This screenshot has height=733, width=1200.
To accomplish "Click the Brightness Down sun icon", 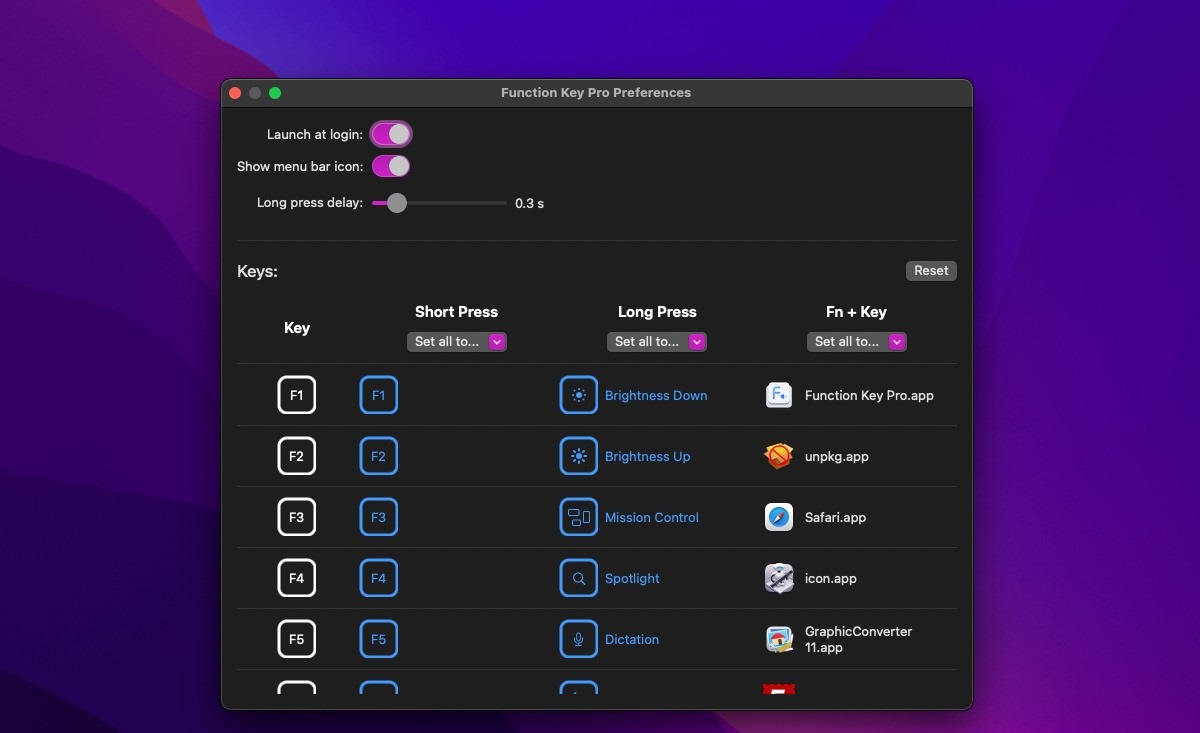I will pyautogui.click(x=578, y=395).
